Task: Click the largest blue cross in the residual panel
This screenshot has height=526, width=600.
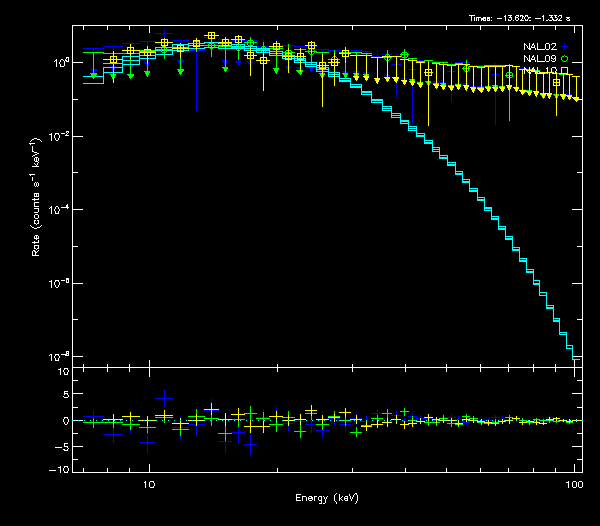Action: point(164,398)
